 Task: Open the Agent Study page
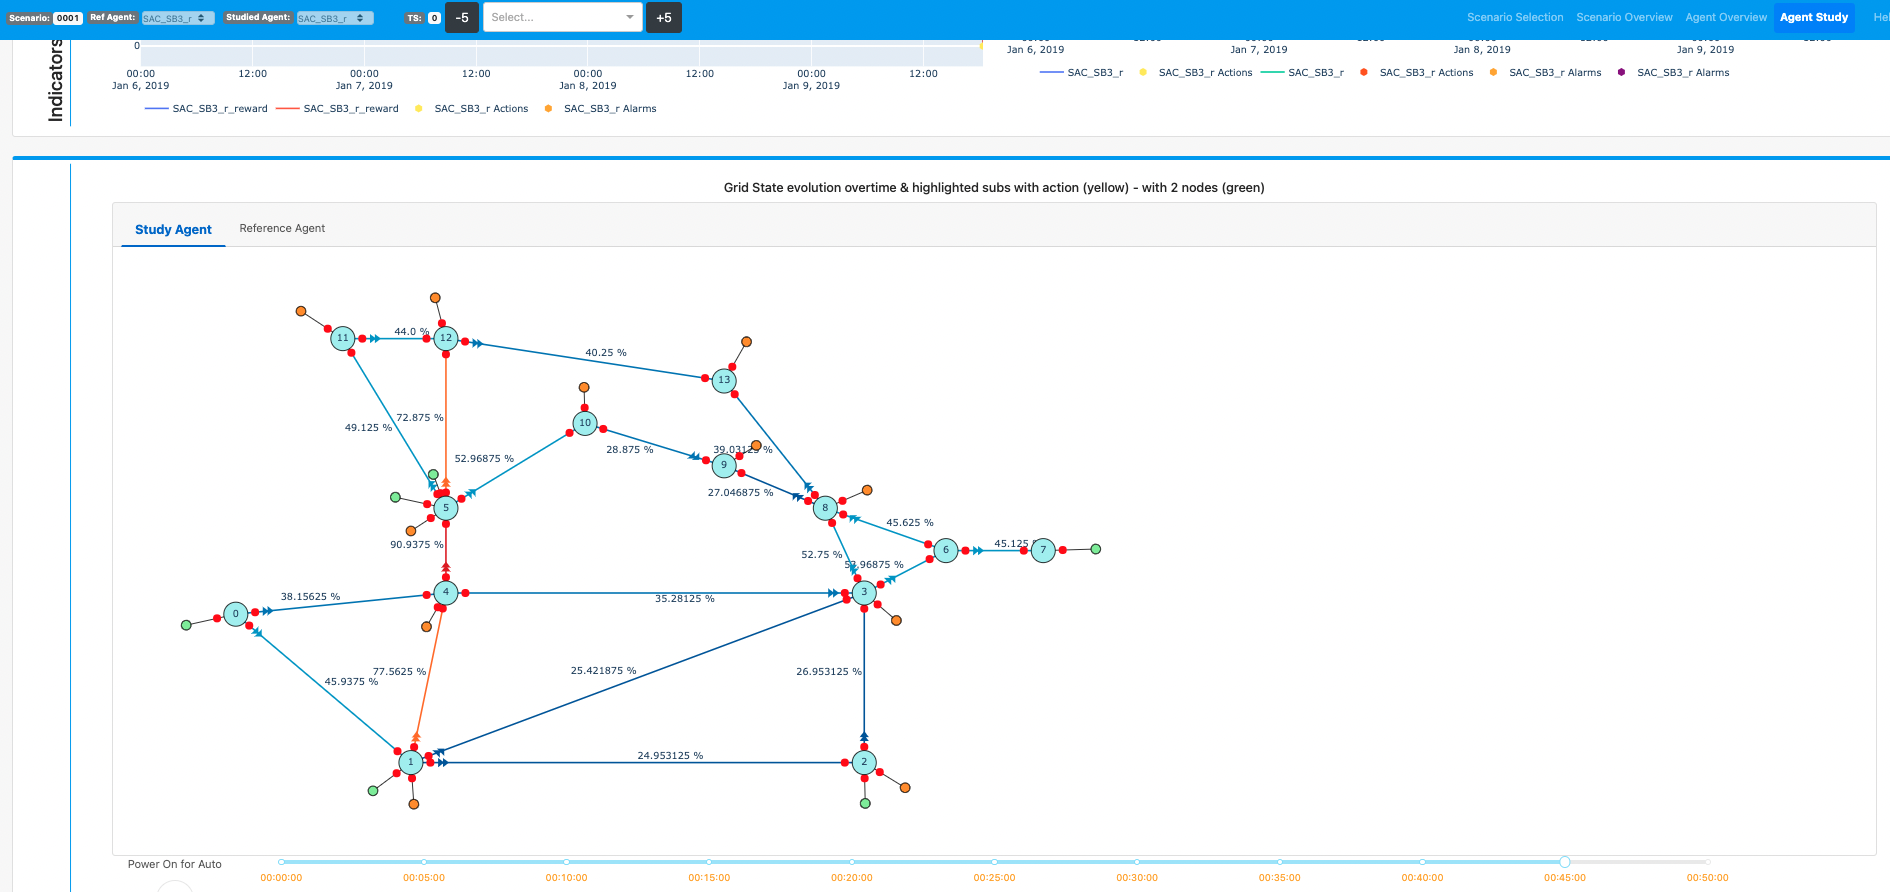click(1814, 17)
